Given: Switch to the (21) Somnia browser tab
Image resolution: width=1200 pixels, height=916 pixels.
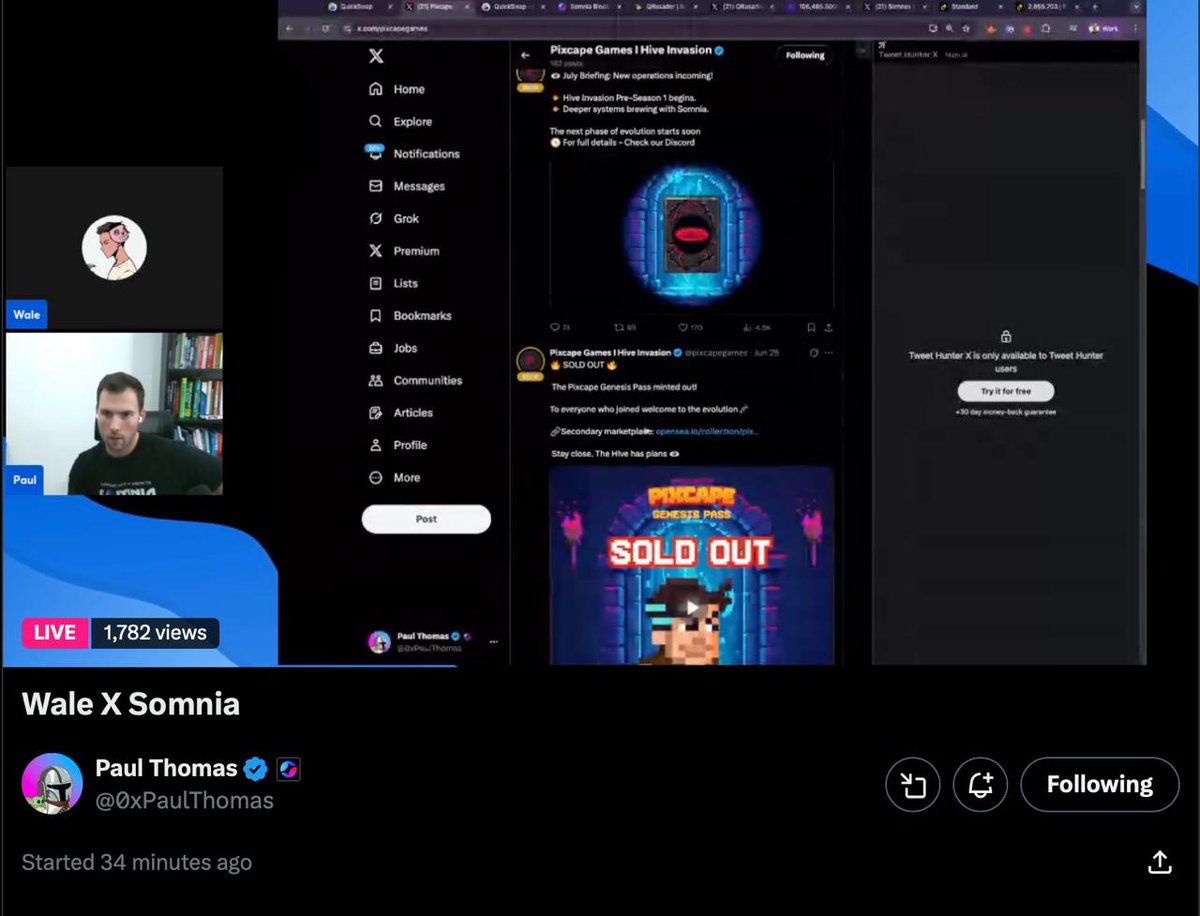Looking at the screenshot, I should [895, 6].
